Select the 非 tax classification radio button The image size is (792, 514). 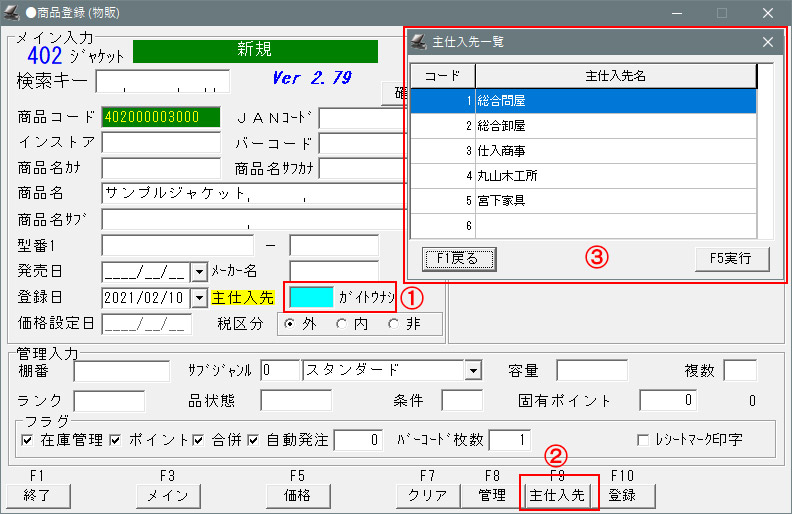click(393, 323)
